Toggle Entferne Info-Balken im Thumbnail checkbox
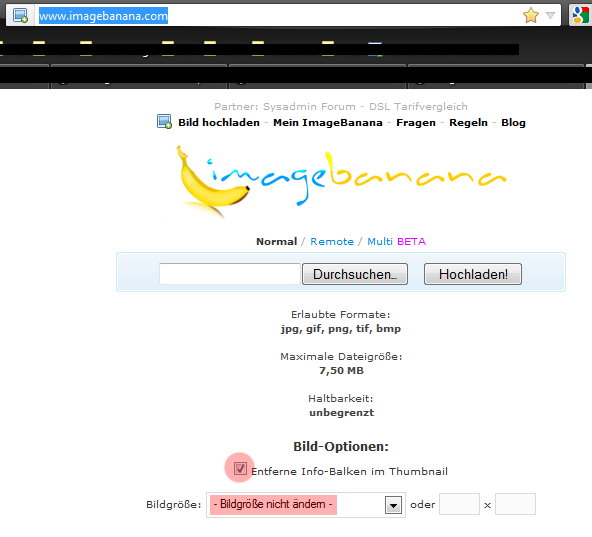The height and width of the screenshot is (537, 592). coord(240,468)
